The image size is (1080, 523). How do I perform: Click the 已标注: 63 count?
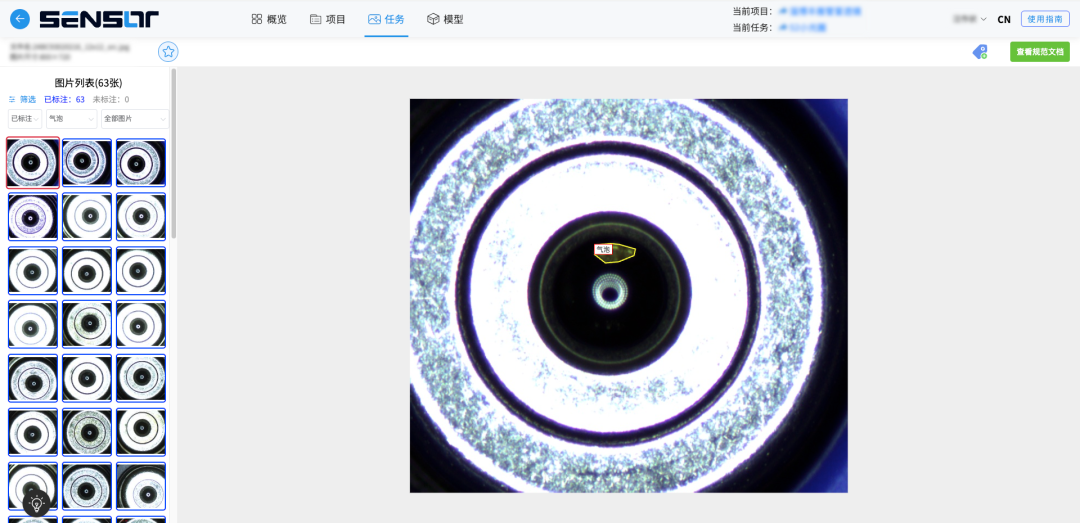[x=65, y=99]
